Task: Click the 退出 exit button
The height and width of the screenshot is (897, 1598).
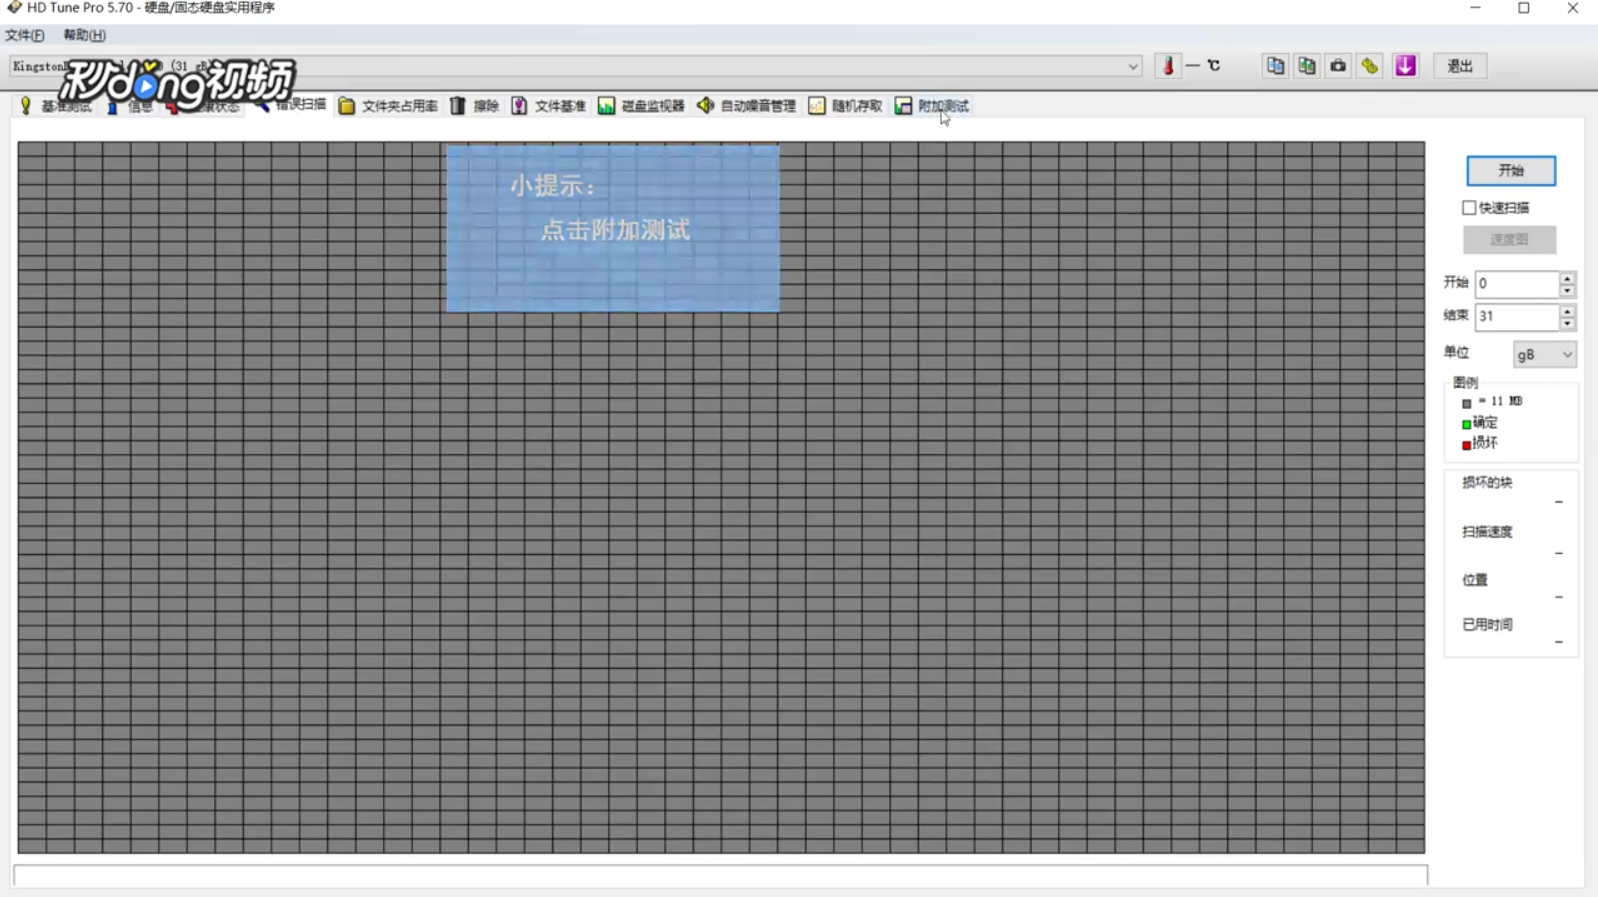Action: (1459, 66)
